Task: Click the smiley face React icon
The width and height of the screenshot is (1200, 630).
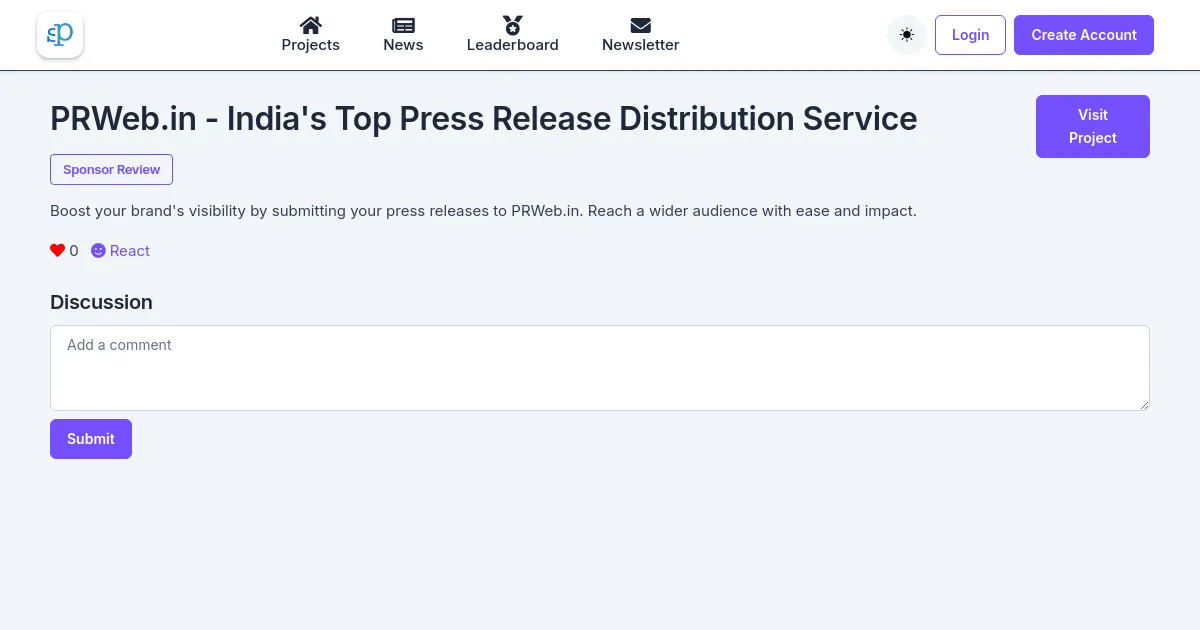Action: coord(98,251)
